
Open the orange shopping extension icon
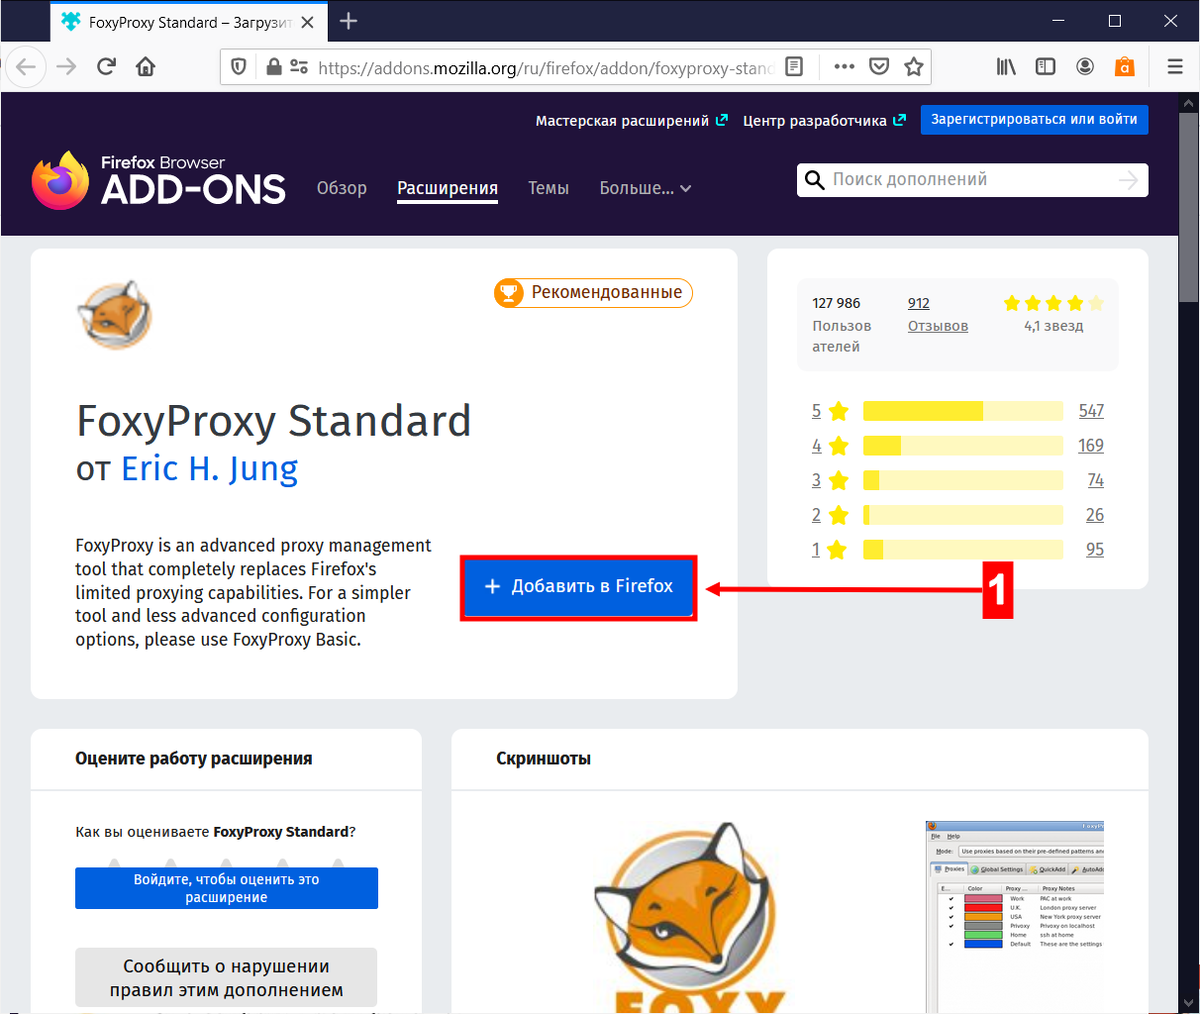click(x=1125, y=67)
